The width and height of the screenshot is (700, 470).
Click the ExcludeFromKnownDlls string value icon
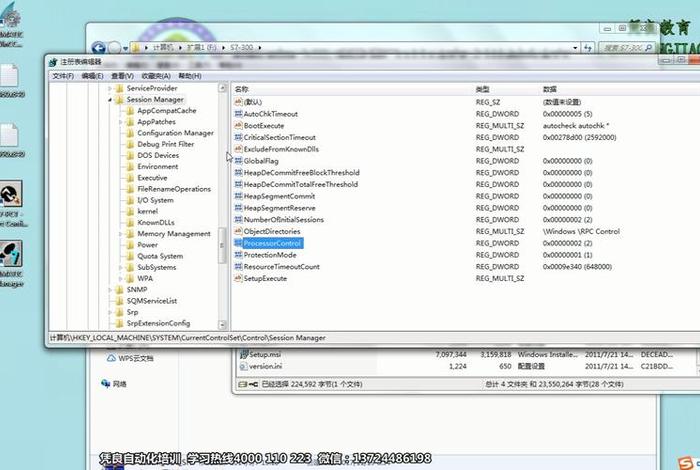pos(238,149)
